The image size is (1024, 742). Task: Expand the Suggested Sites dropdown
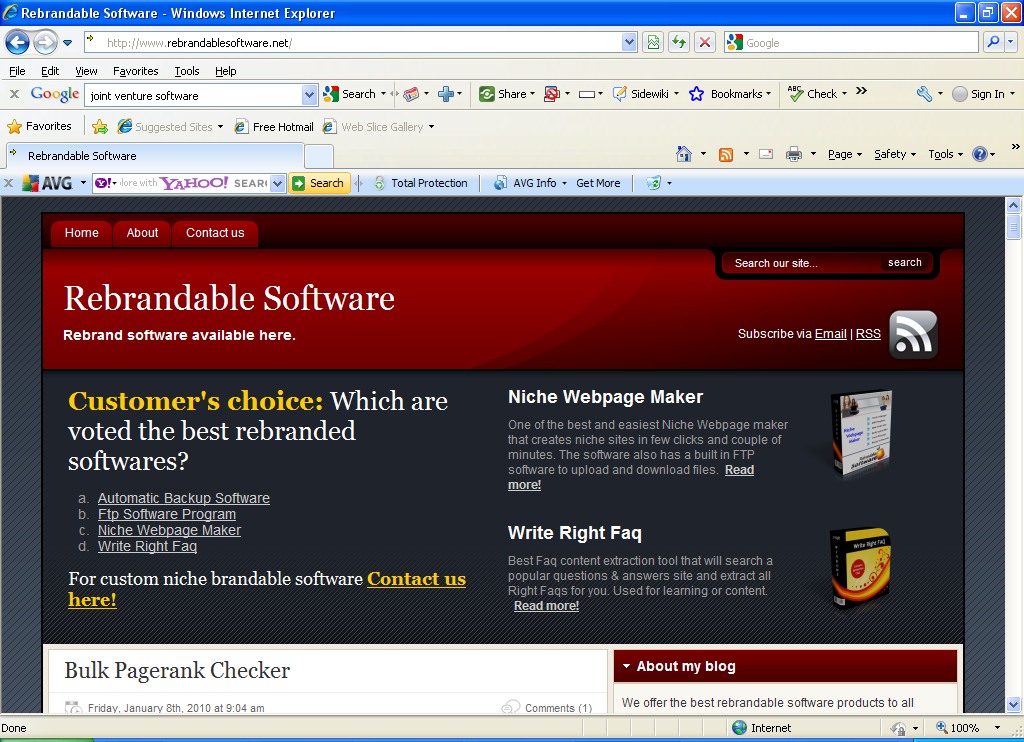(220, 127)
